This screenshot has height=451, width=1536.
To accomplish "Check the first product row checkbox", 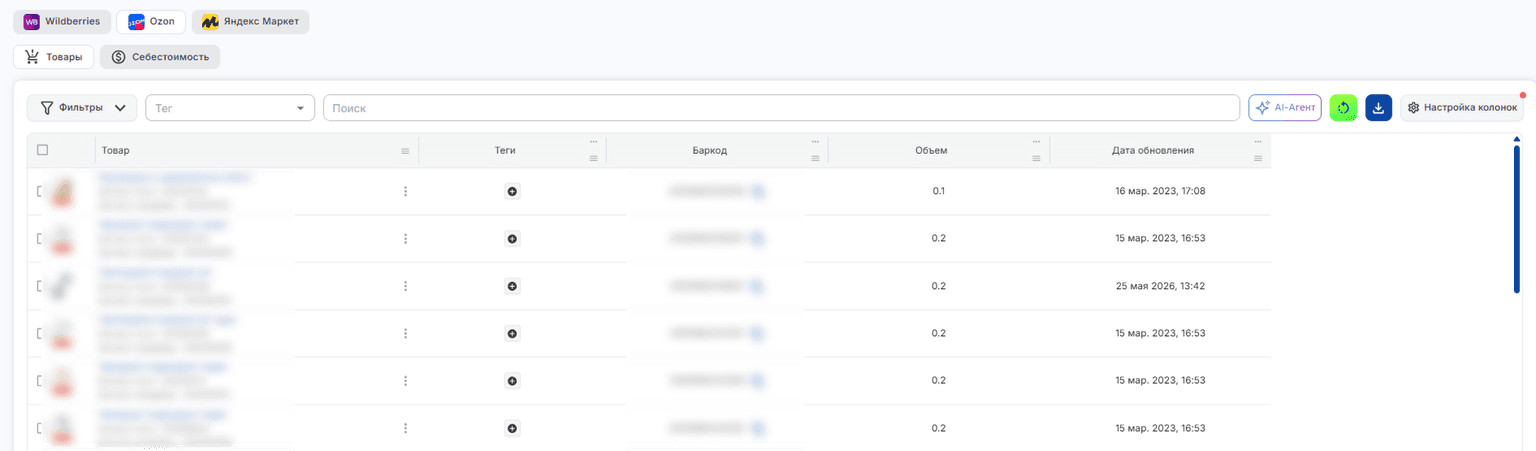I will click(40, 191).
